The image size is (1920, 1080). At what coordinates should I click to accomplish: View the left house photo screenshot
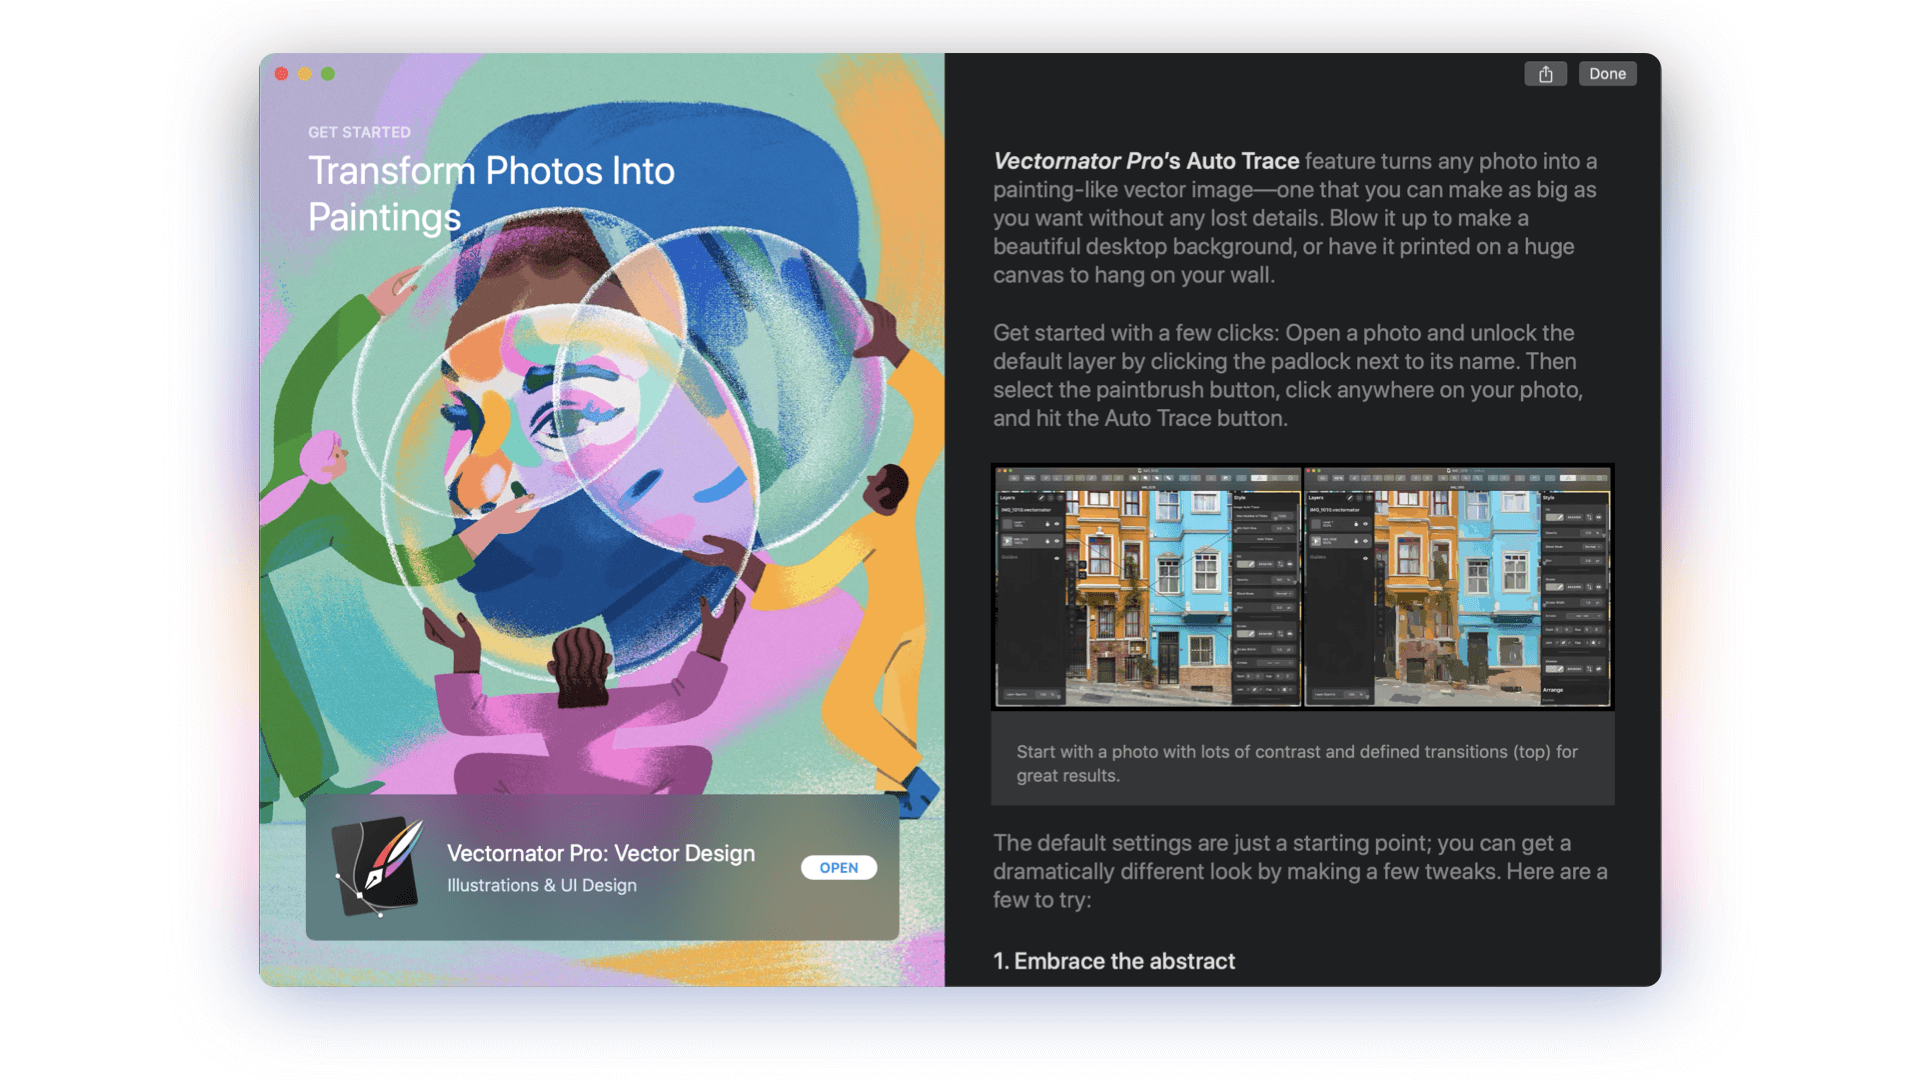point(1147,587)
